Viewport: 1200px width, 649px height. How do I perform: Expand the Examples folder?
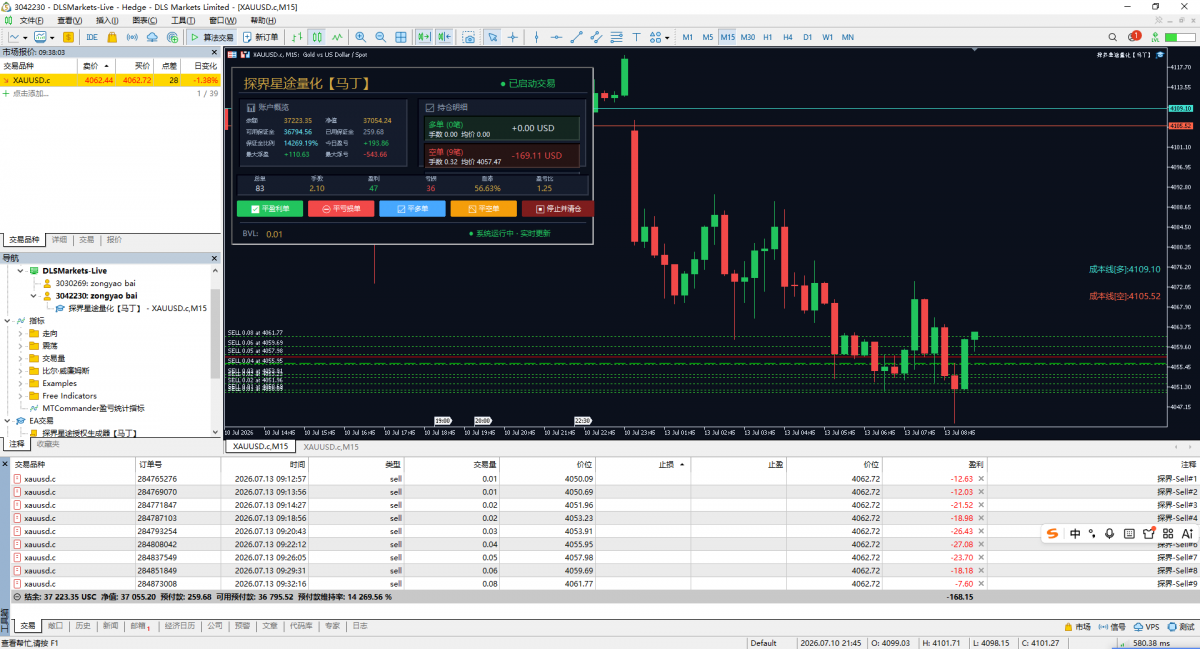[x=20, y=383]
